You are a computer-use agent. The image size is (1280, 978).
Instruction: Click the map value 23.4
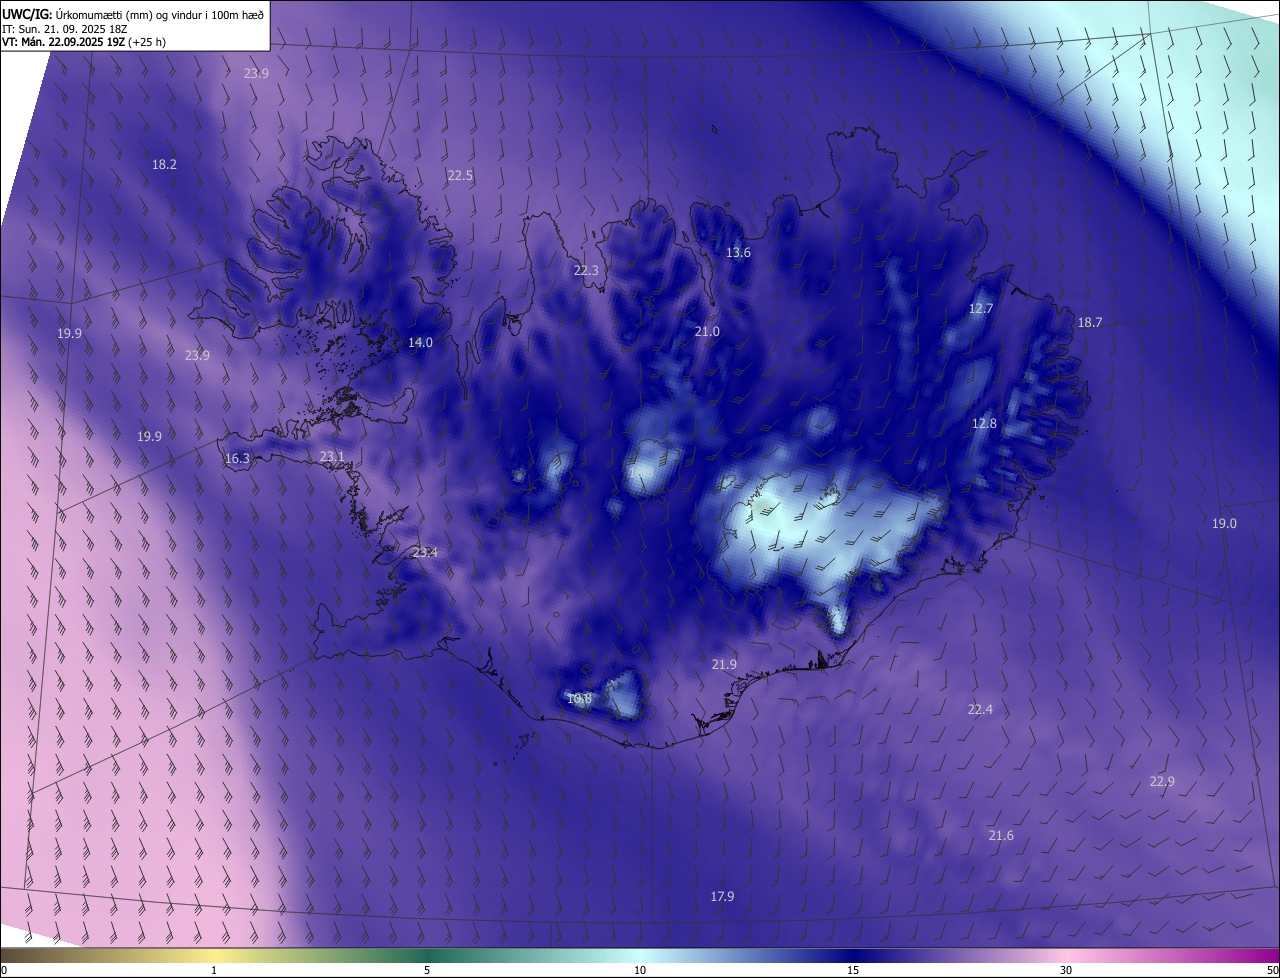pos(425,552)
